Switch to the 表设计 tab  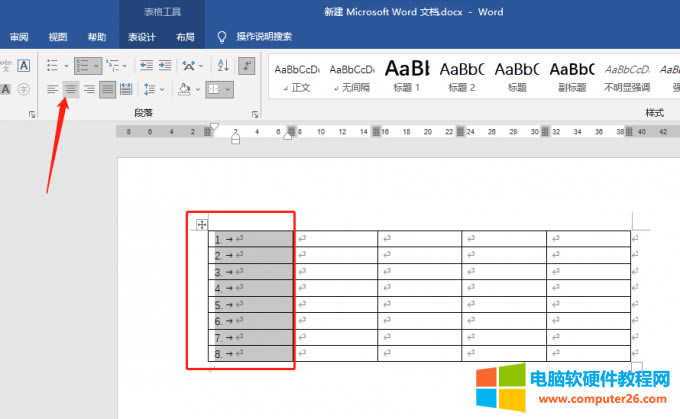(141, 37)
